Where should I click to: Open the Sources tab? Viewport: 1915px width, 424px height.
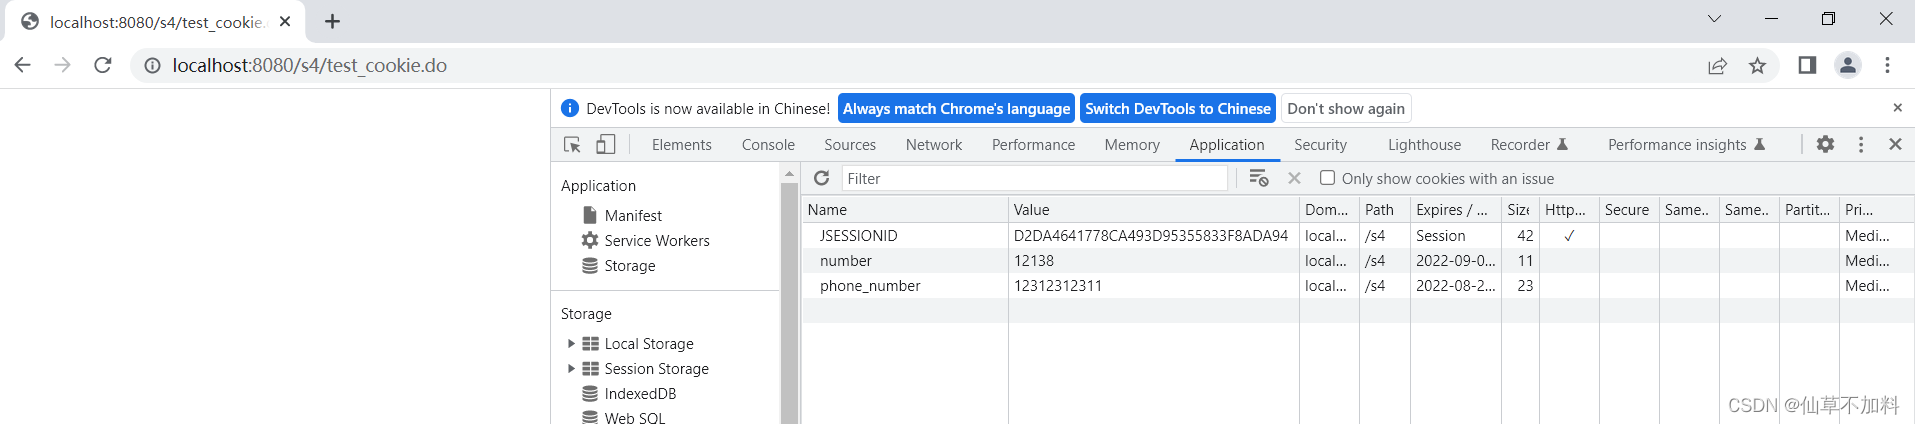[x=850, y=145]
